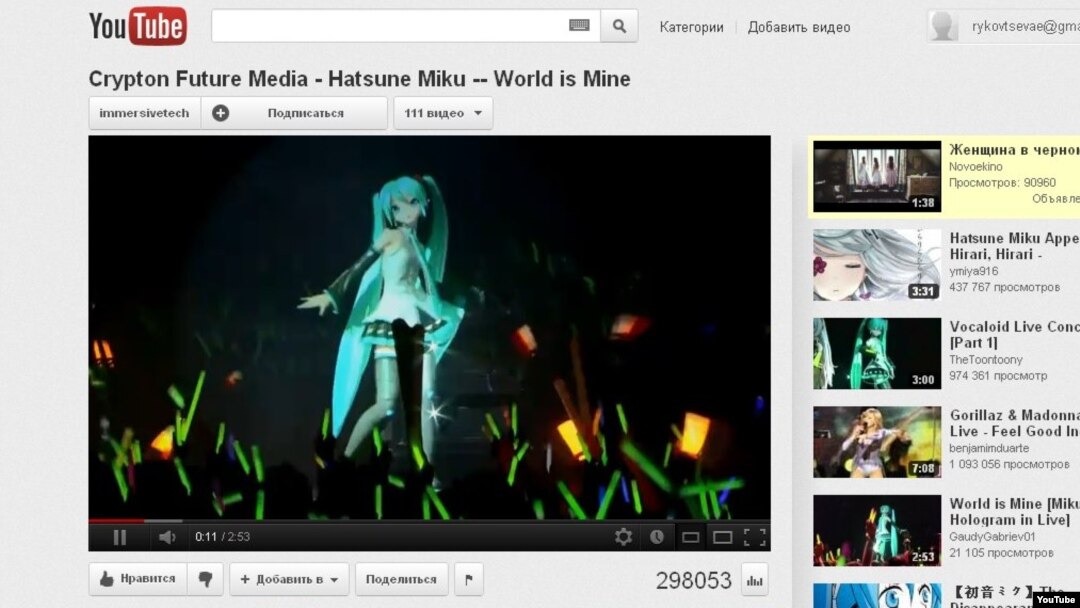Show video statistics chart
This screenshot has height=608, width=1080.
[755, 580]
